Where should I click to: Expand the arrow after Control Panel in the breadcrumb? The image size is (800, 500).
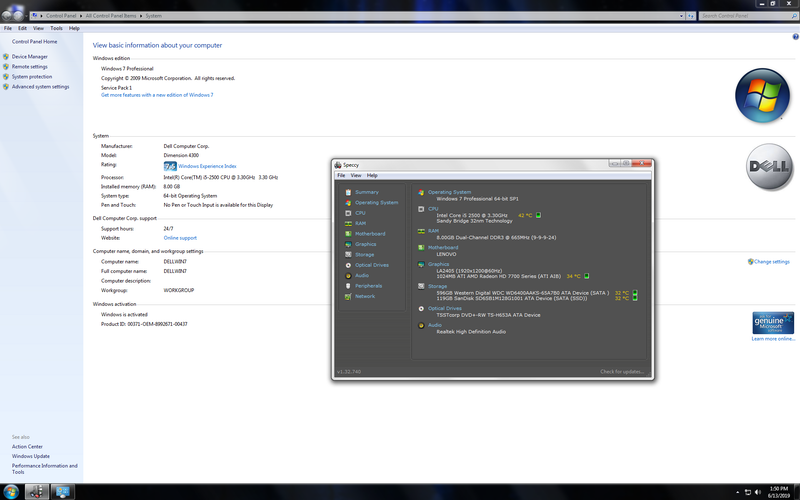81,16
